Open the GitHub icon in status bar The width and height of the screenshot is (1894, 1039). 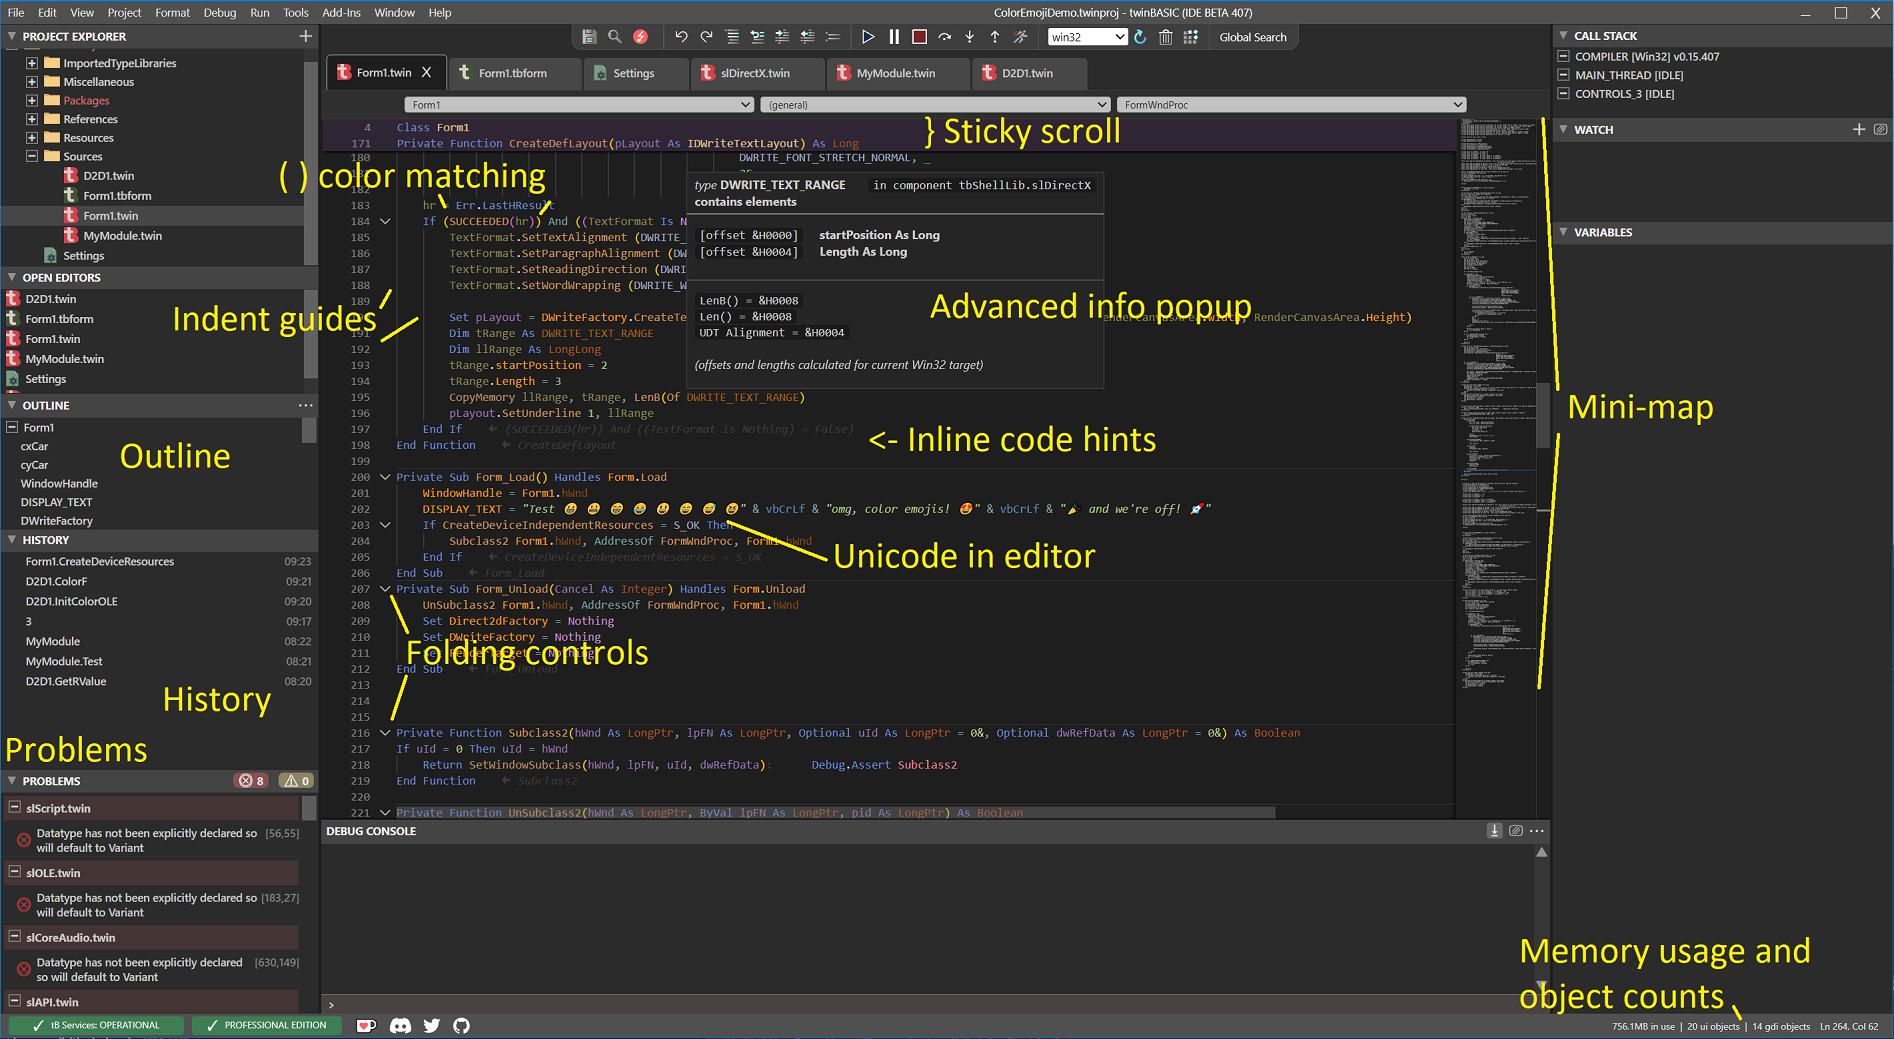coord(461,1025)
